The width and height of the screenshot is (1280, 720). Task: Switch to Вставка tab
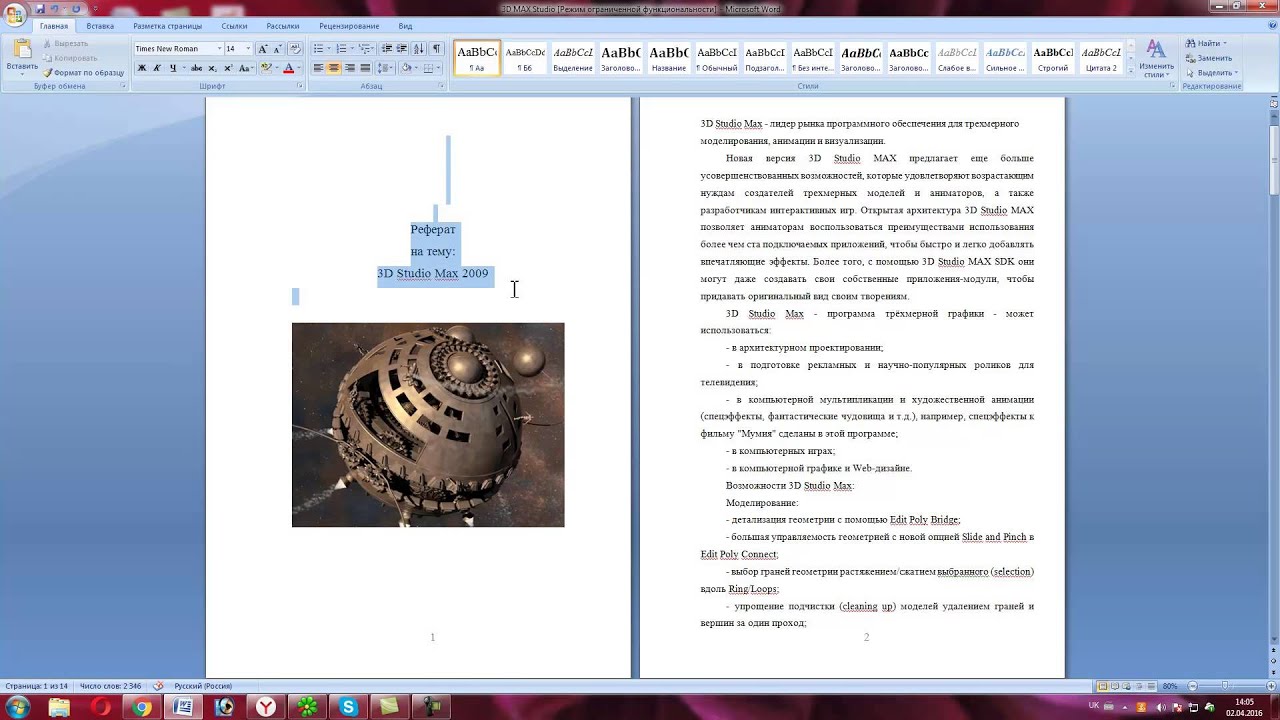pos(100,26)
